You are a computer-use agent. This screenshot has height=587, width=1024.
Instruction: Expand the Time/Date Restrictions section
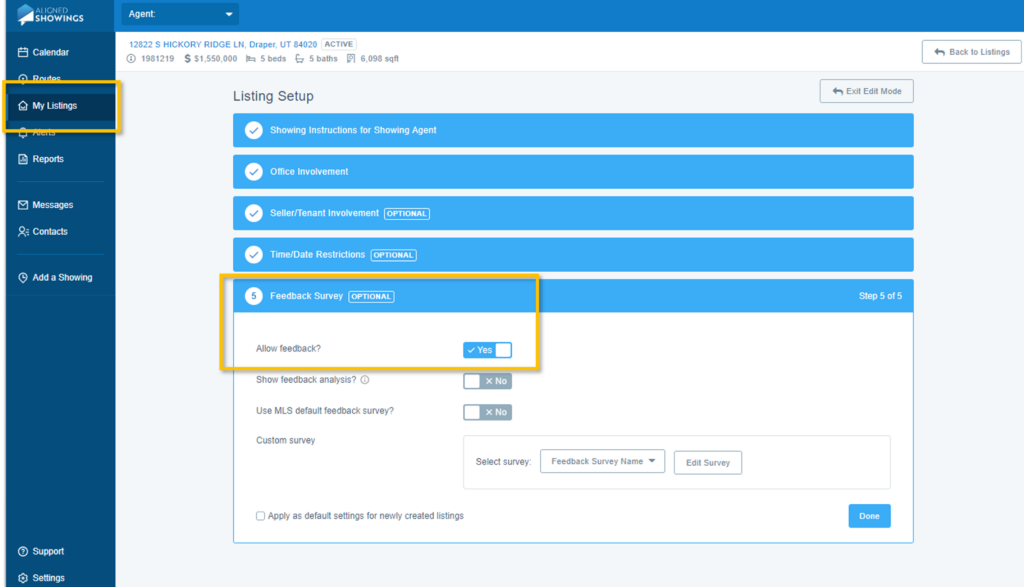pos(573,255)
